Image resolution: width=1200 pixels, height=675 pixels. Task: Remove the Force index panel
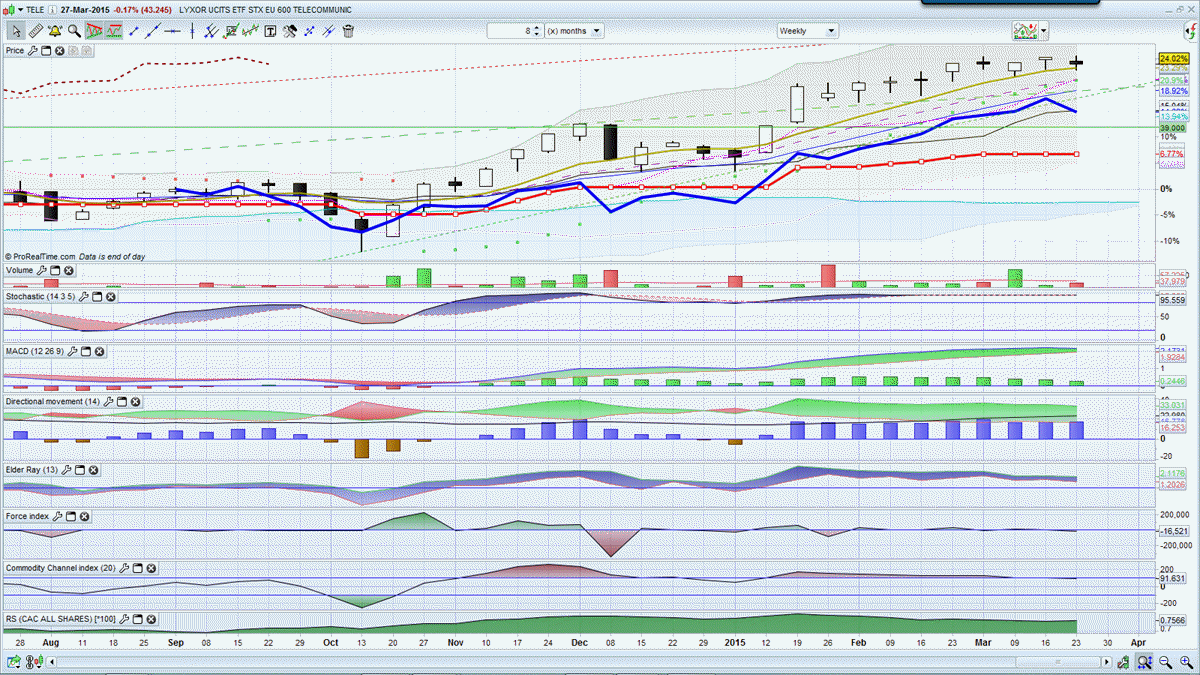(x=84, y=516)
